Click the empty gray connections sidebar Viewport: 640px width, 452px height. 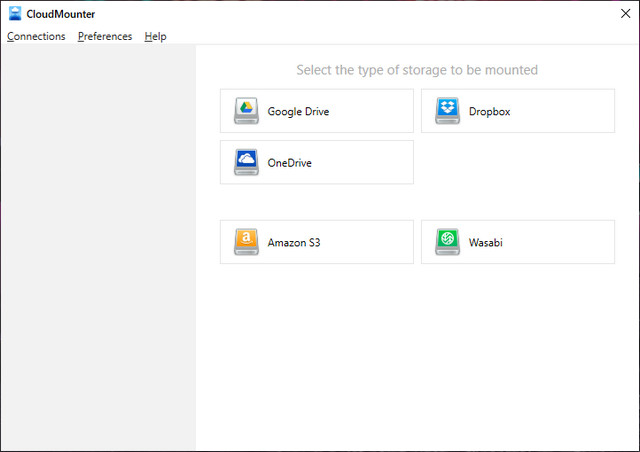pos(98,250)
